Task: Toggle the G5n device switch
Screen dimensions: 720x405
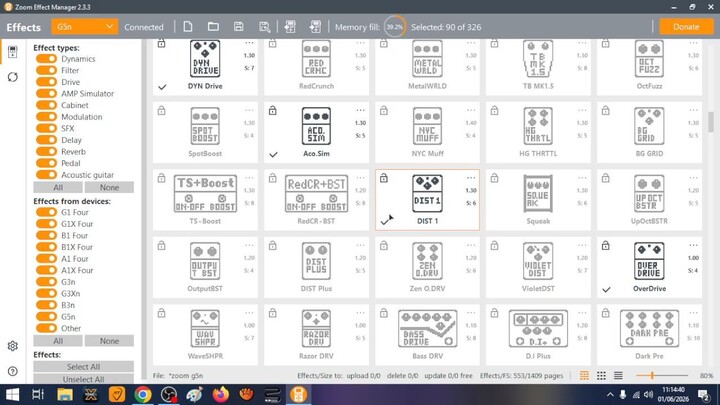Action: coord(46,316)
